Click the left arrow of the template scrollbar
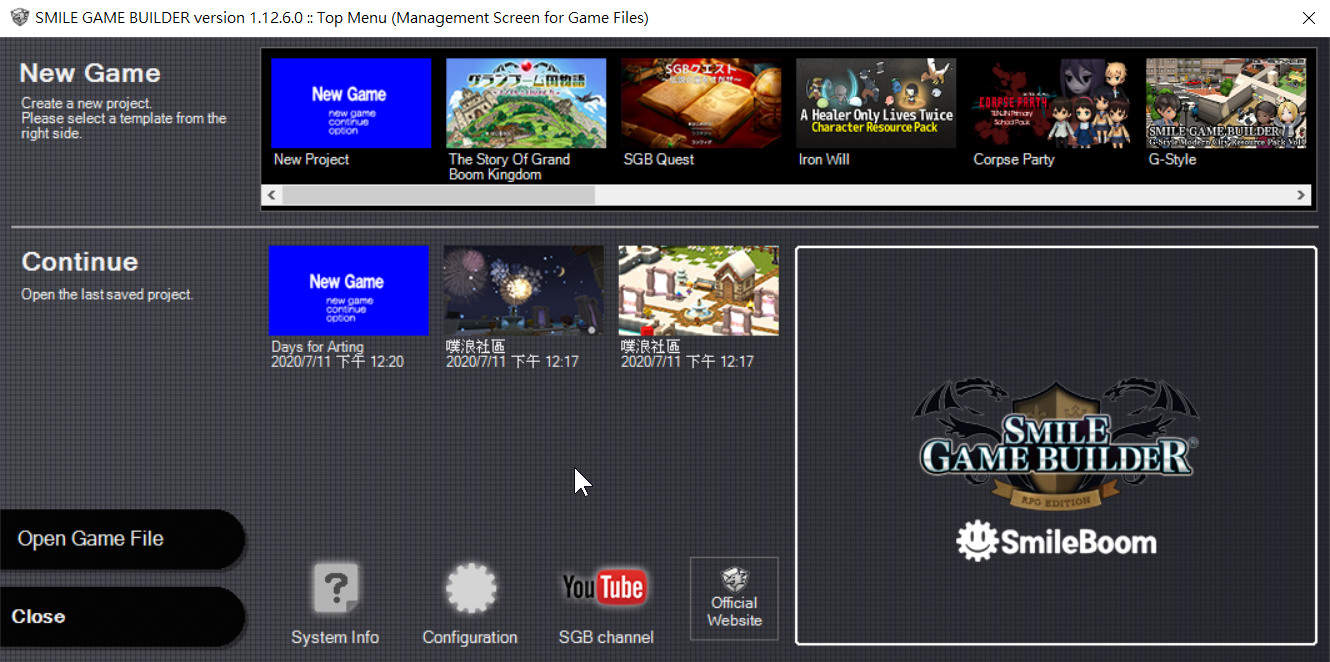This screenshot has width=1330, height=662. click(271, 195)
